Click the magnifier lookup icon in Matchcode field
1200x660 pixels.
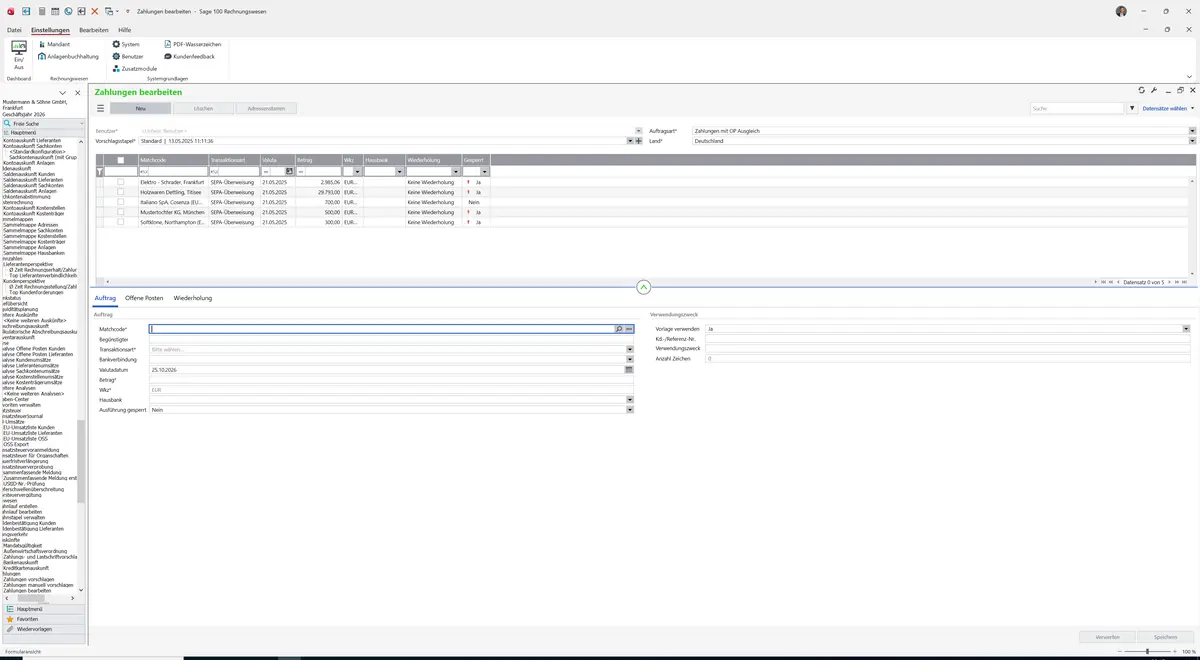(619, 329)
